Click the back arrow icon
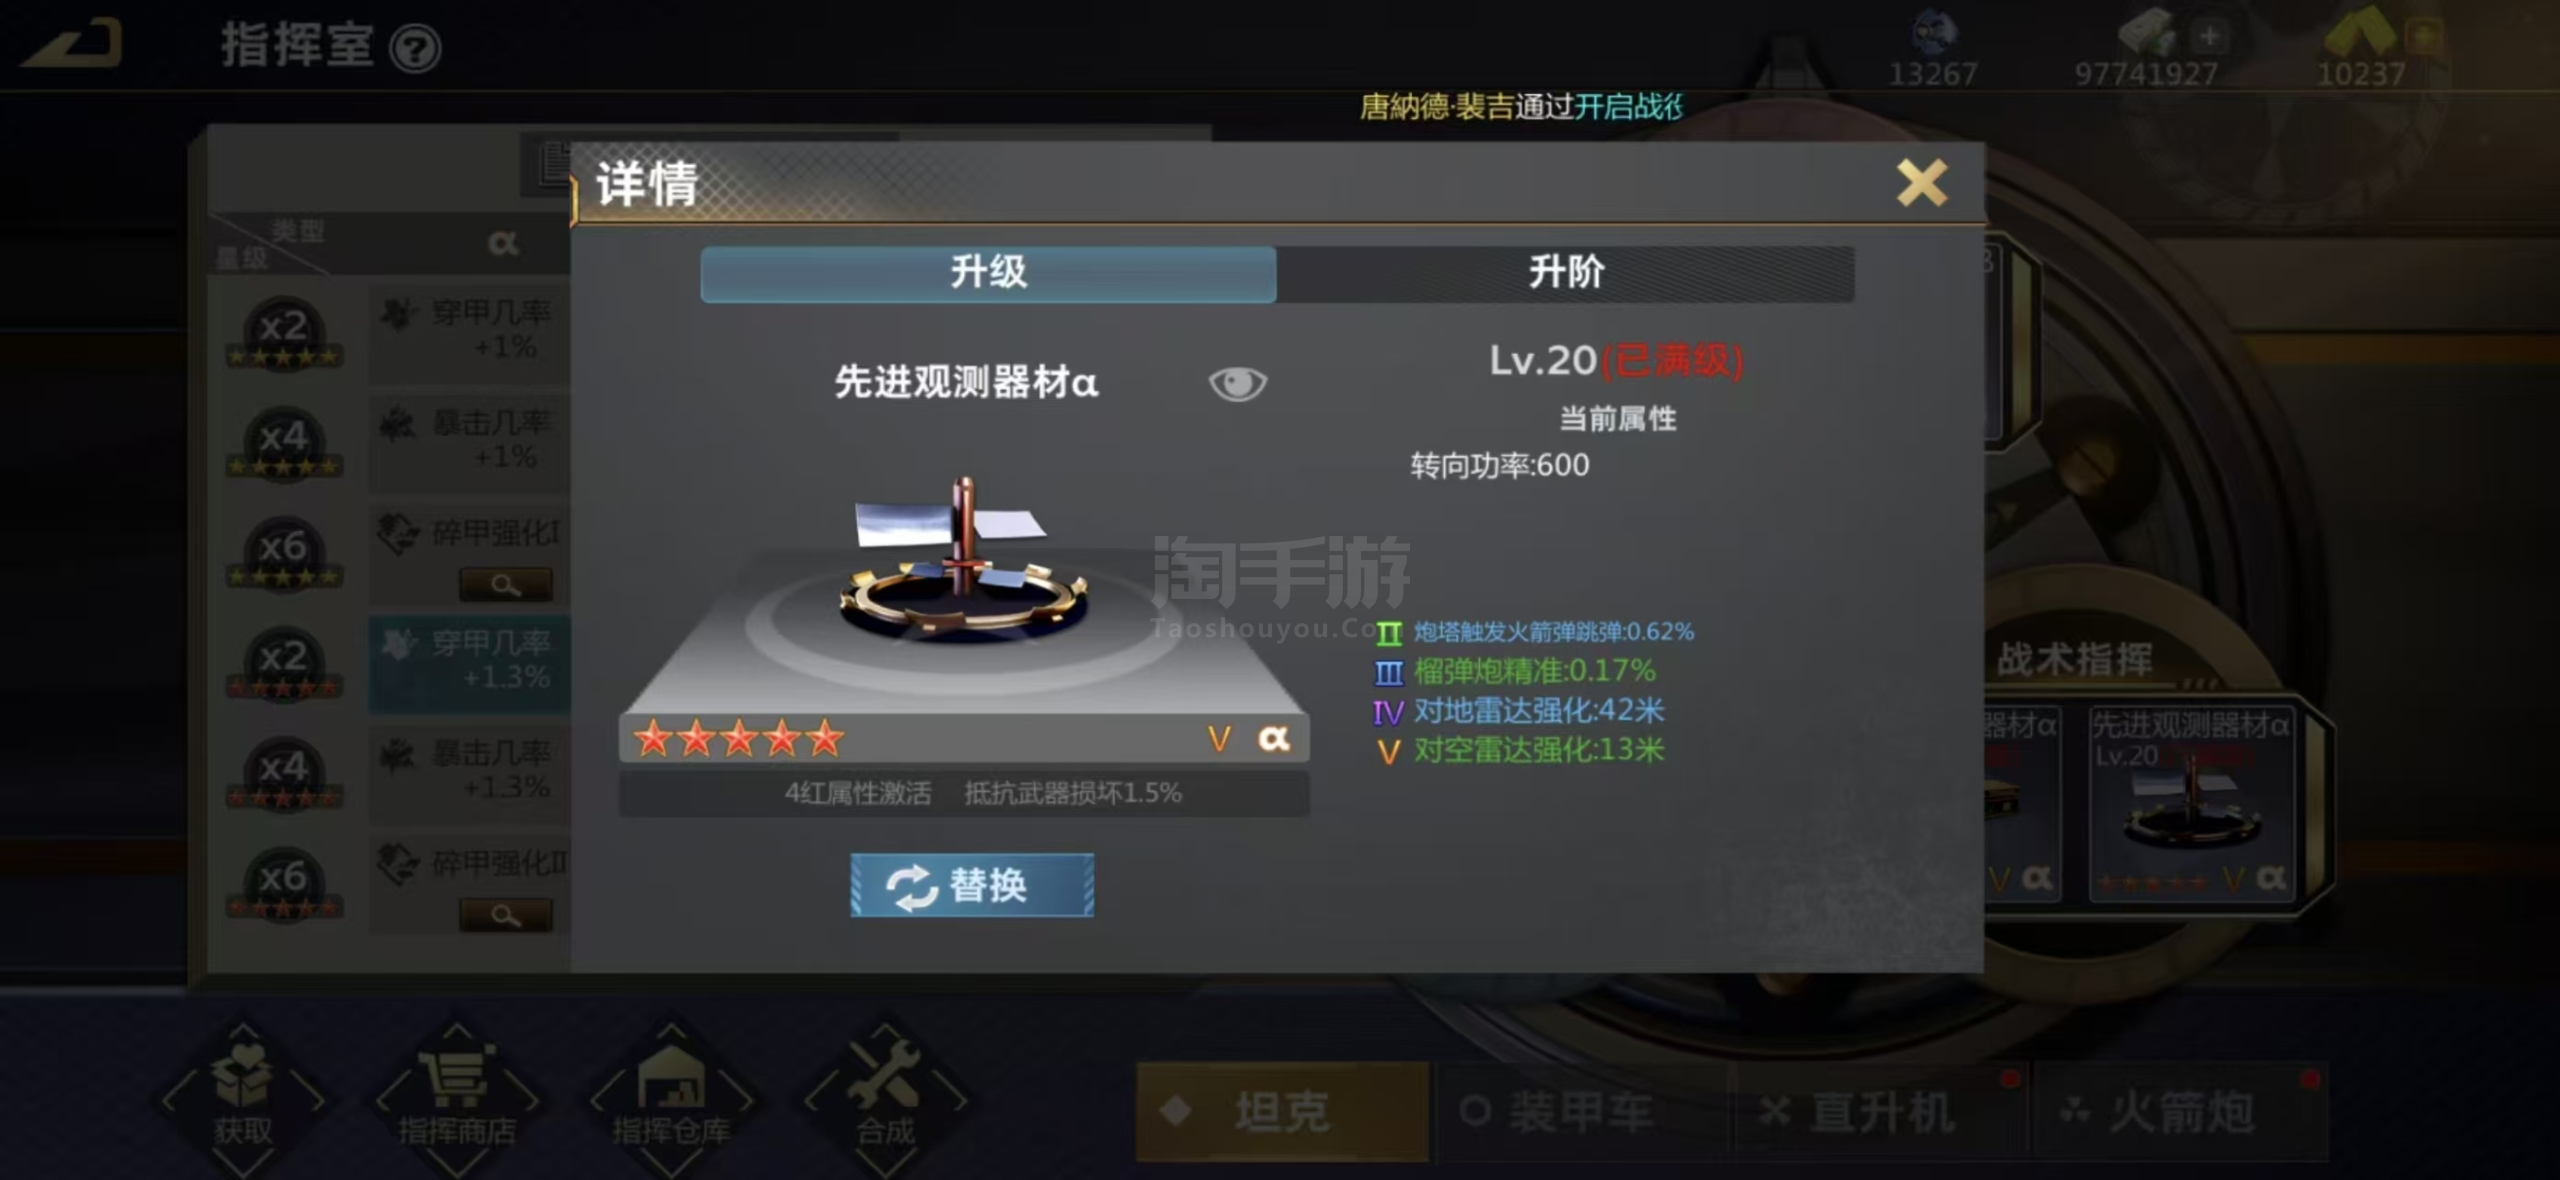This screenshot has height=1180, width=2560. tap(72, 44)
